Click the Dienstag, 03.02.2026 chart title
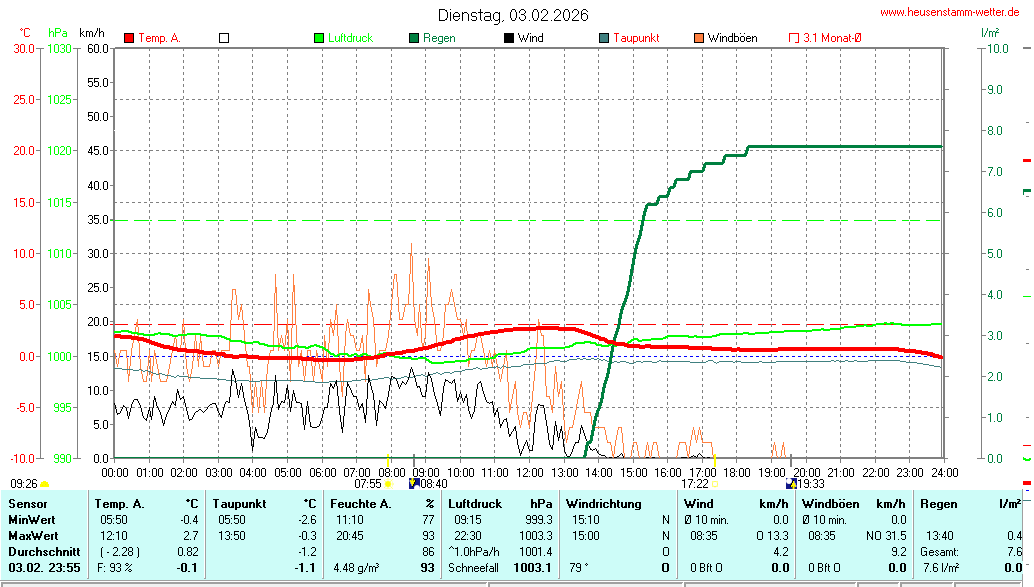 513,15
